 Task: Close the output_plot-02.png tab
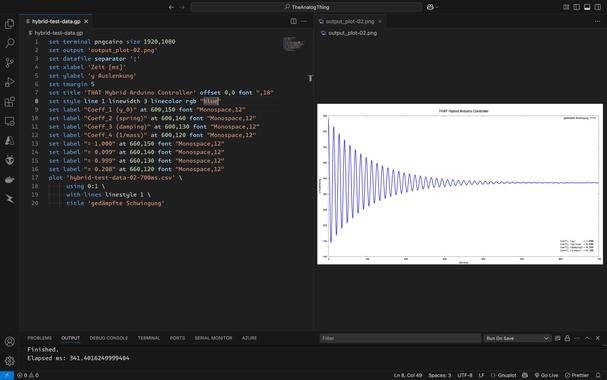(380, 21)
